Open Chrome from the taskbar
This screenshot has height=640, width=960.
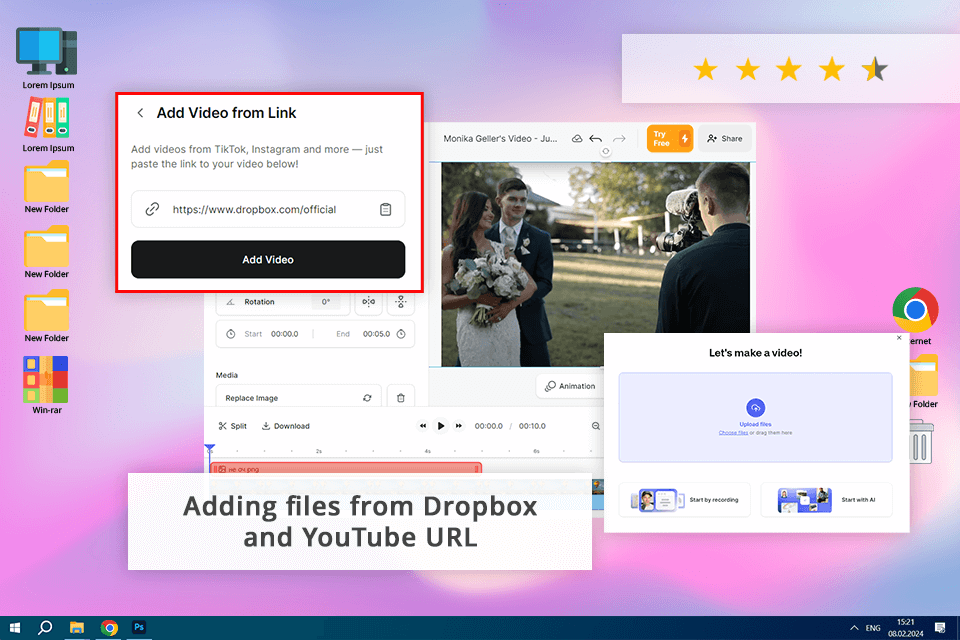(x=109, y=628)
